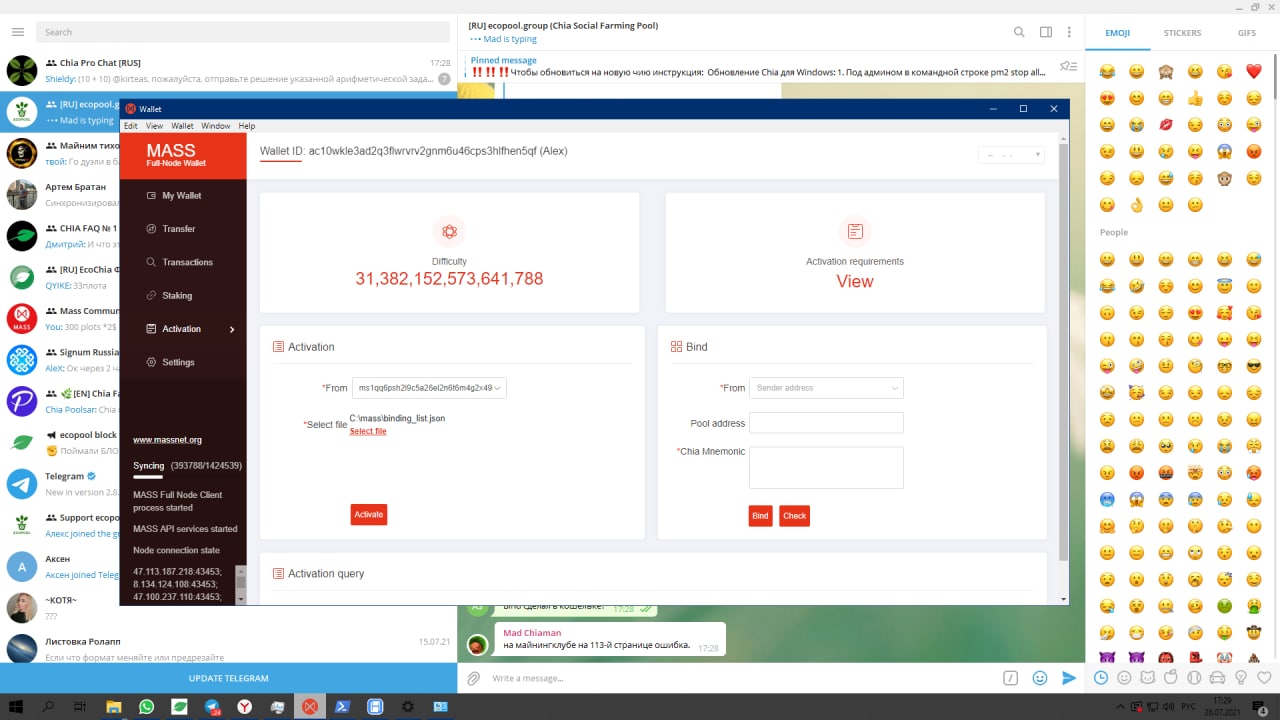
Task: Click node log panel scrollbar
Action: [240, 584]
